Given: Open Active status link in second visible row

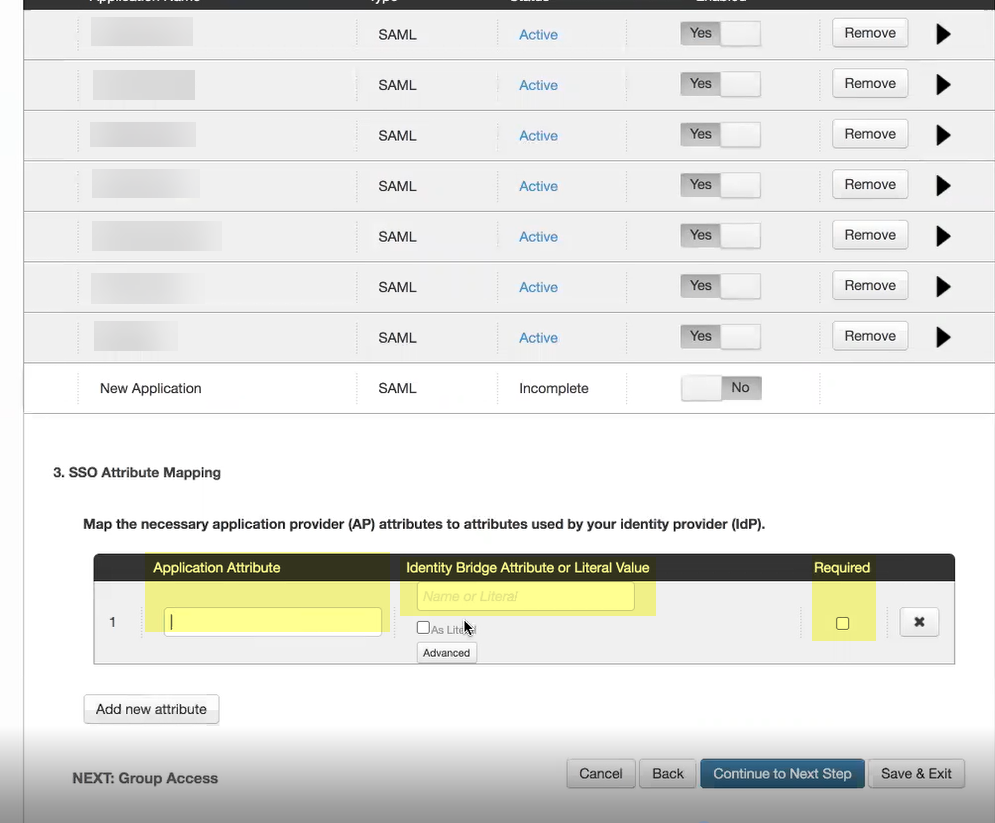Looking at the screenshot, I should click(538, 85).
